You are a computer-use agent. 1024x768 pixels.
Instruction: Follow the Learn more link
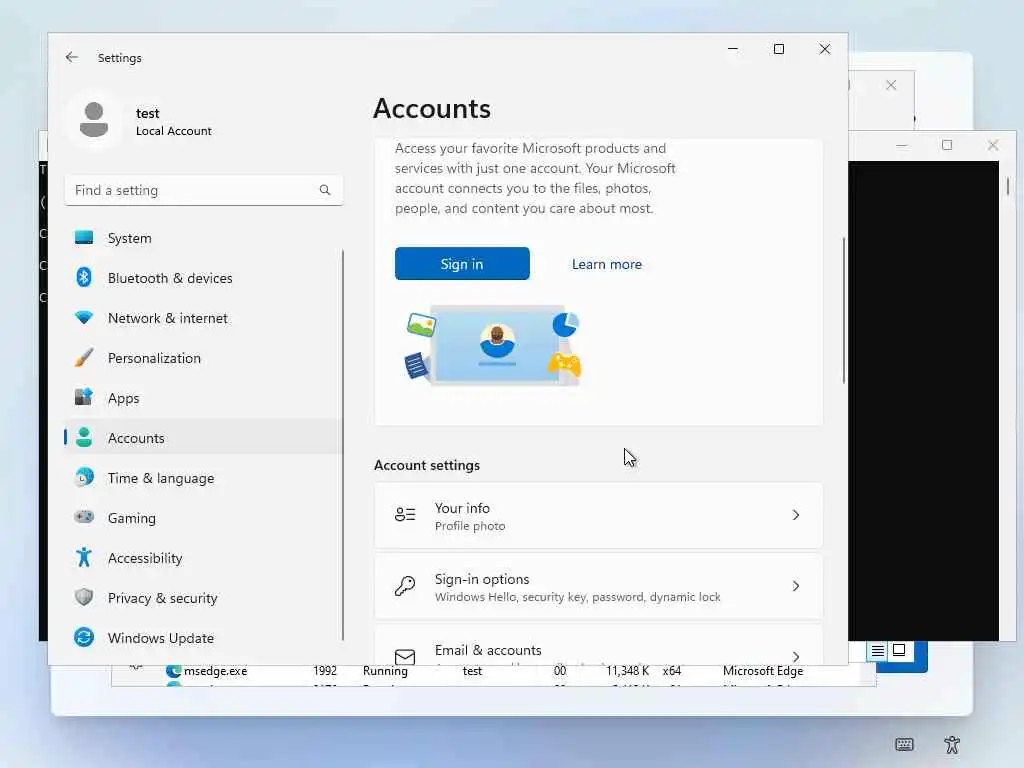[x=607, y=264]
